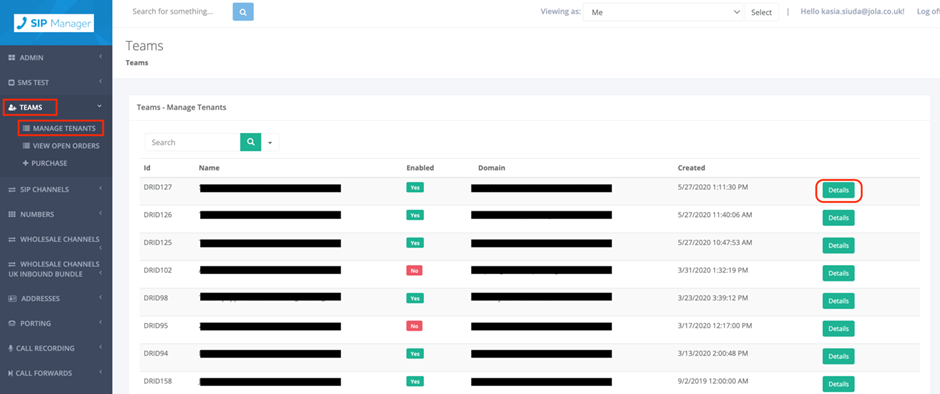Click the Wholesale Channels UK Inbound Bundle icon
The image size is (940, 394).
pos(11,264)
